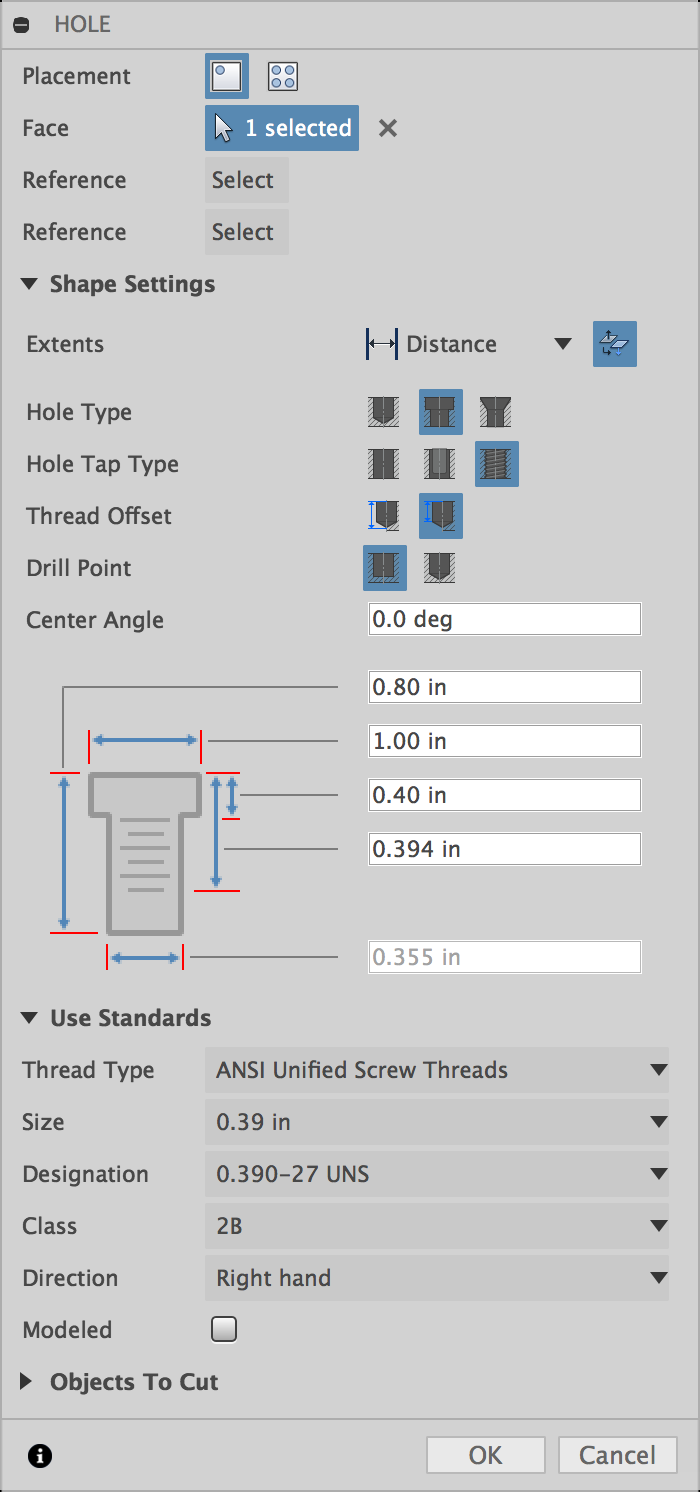Screen dimensions: 700x1492
Task: Open the Extents Distance dropdown
Action: click(x=562, y=344)
